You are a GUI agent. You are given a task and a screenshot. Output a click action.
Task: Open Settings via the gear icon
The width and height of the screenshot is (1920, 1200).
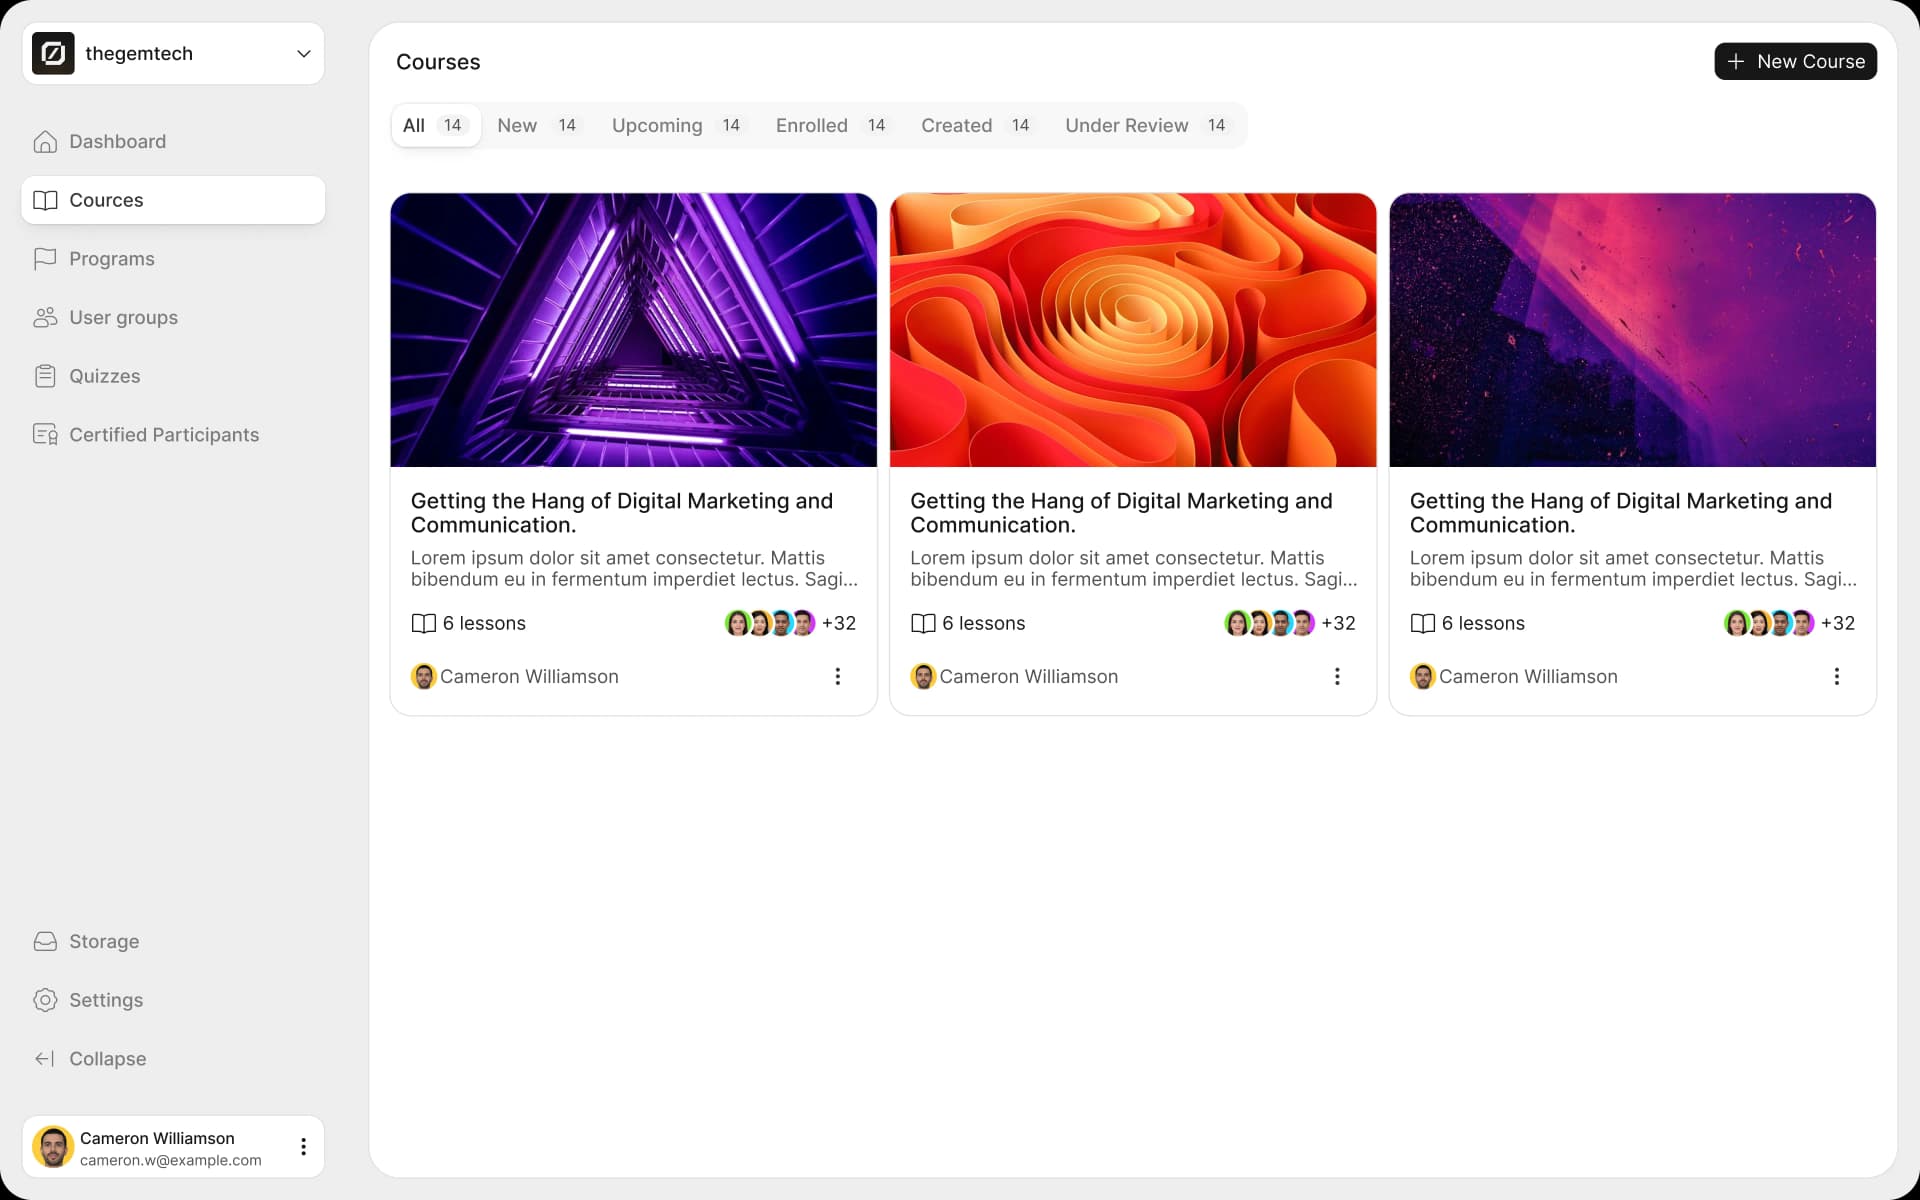tap(45, 1000)
